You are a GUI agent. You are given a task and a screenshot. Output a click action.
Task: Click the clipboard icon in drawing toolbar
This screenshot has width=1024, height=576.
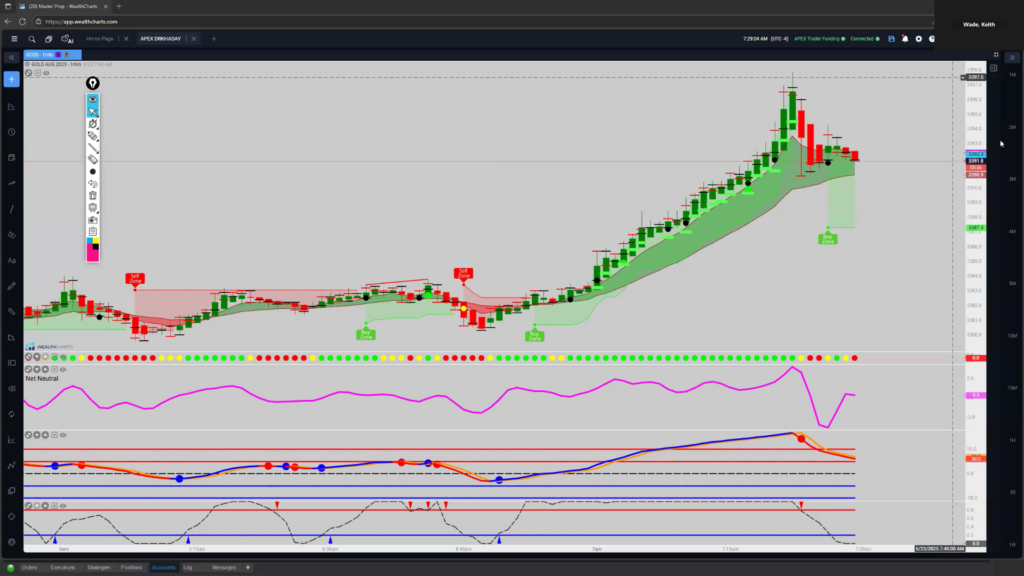pos(93,232)
